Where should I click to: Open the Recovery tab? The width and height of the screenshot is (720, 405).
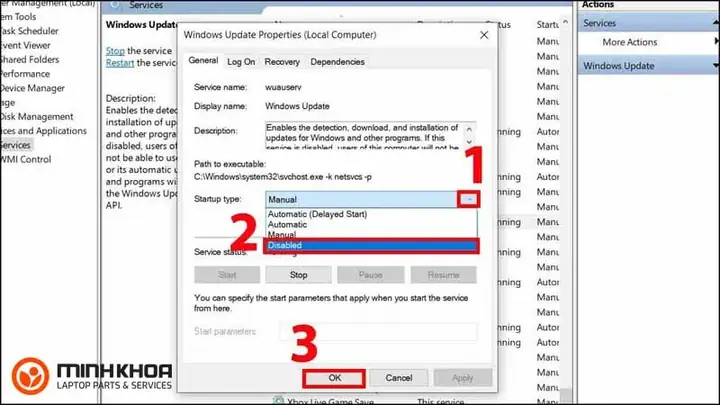tap(282, 62)
